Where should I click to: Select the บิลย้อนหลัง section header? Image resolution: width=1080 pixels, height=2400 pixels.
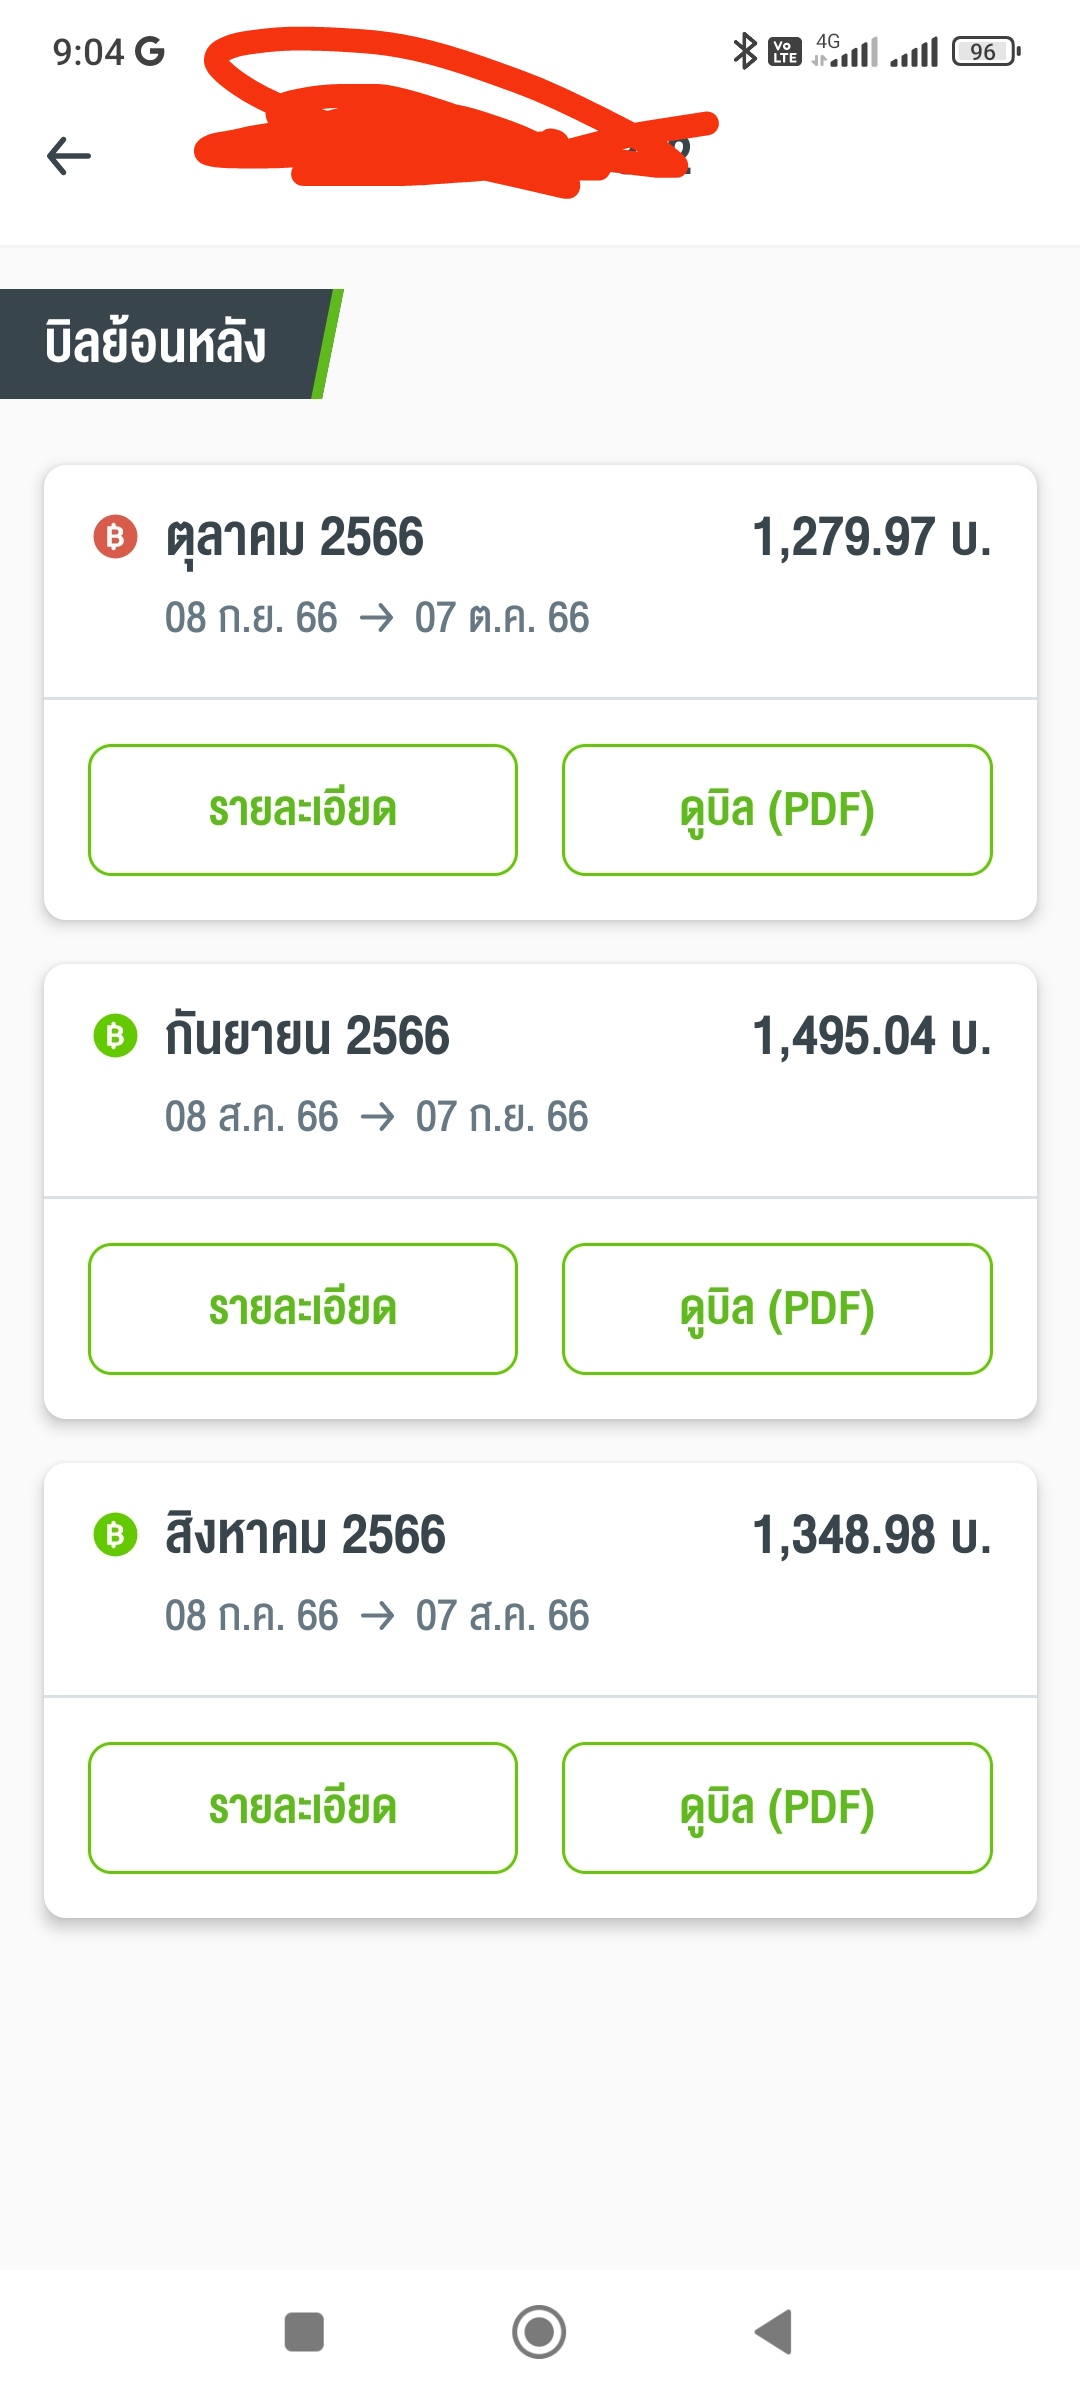(x=157, y=343)
